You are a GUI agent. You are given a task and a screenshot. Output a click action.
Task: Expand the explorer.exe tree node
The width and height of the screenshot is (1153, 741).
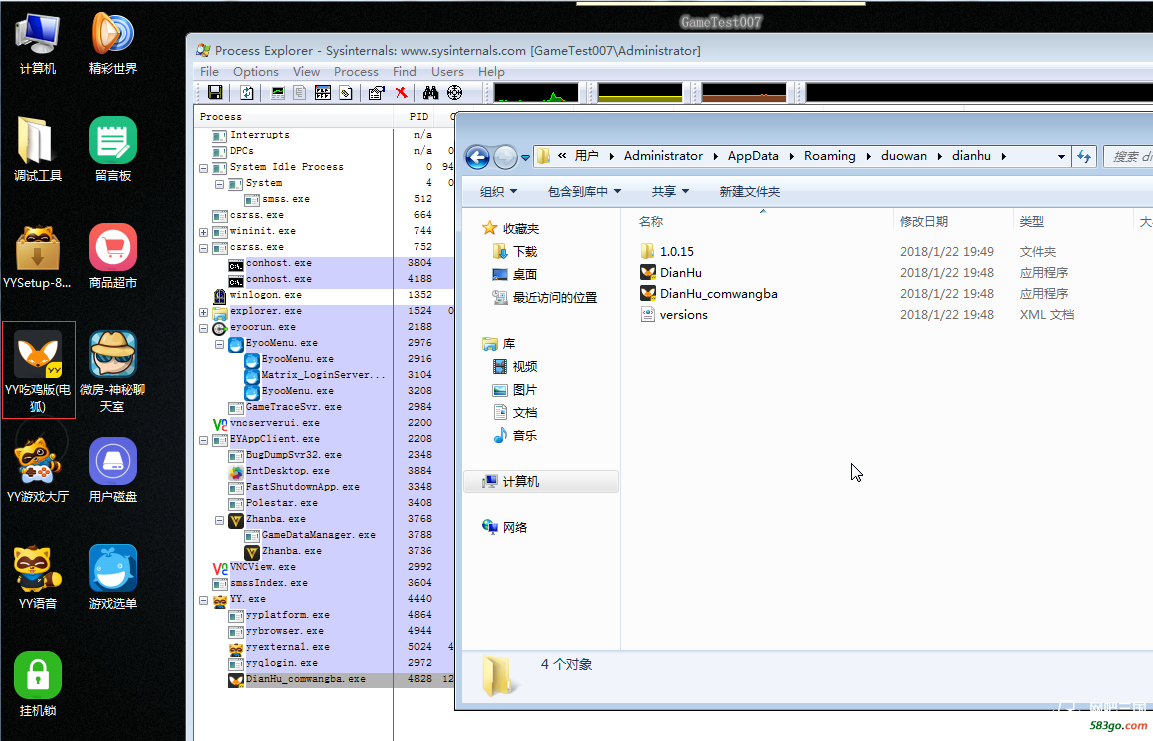coord(204,312)
